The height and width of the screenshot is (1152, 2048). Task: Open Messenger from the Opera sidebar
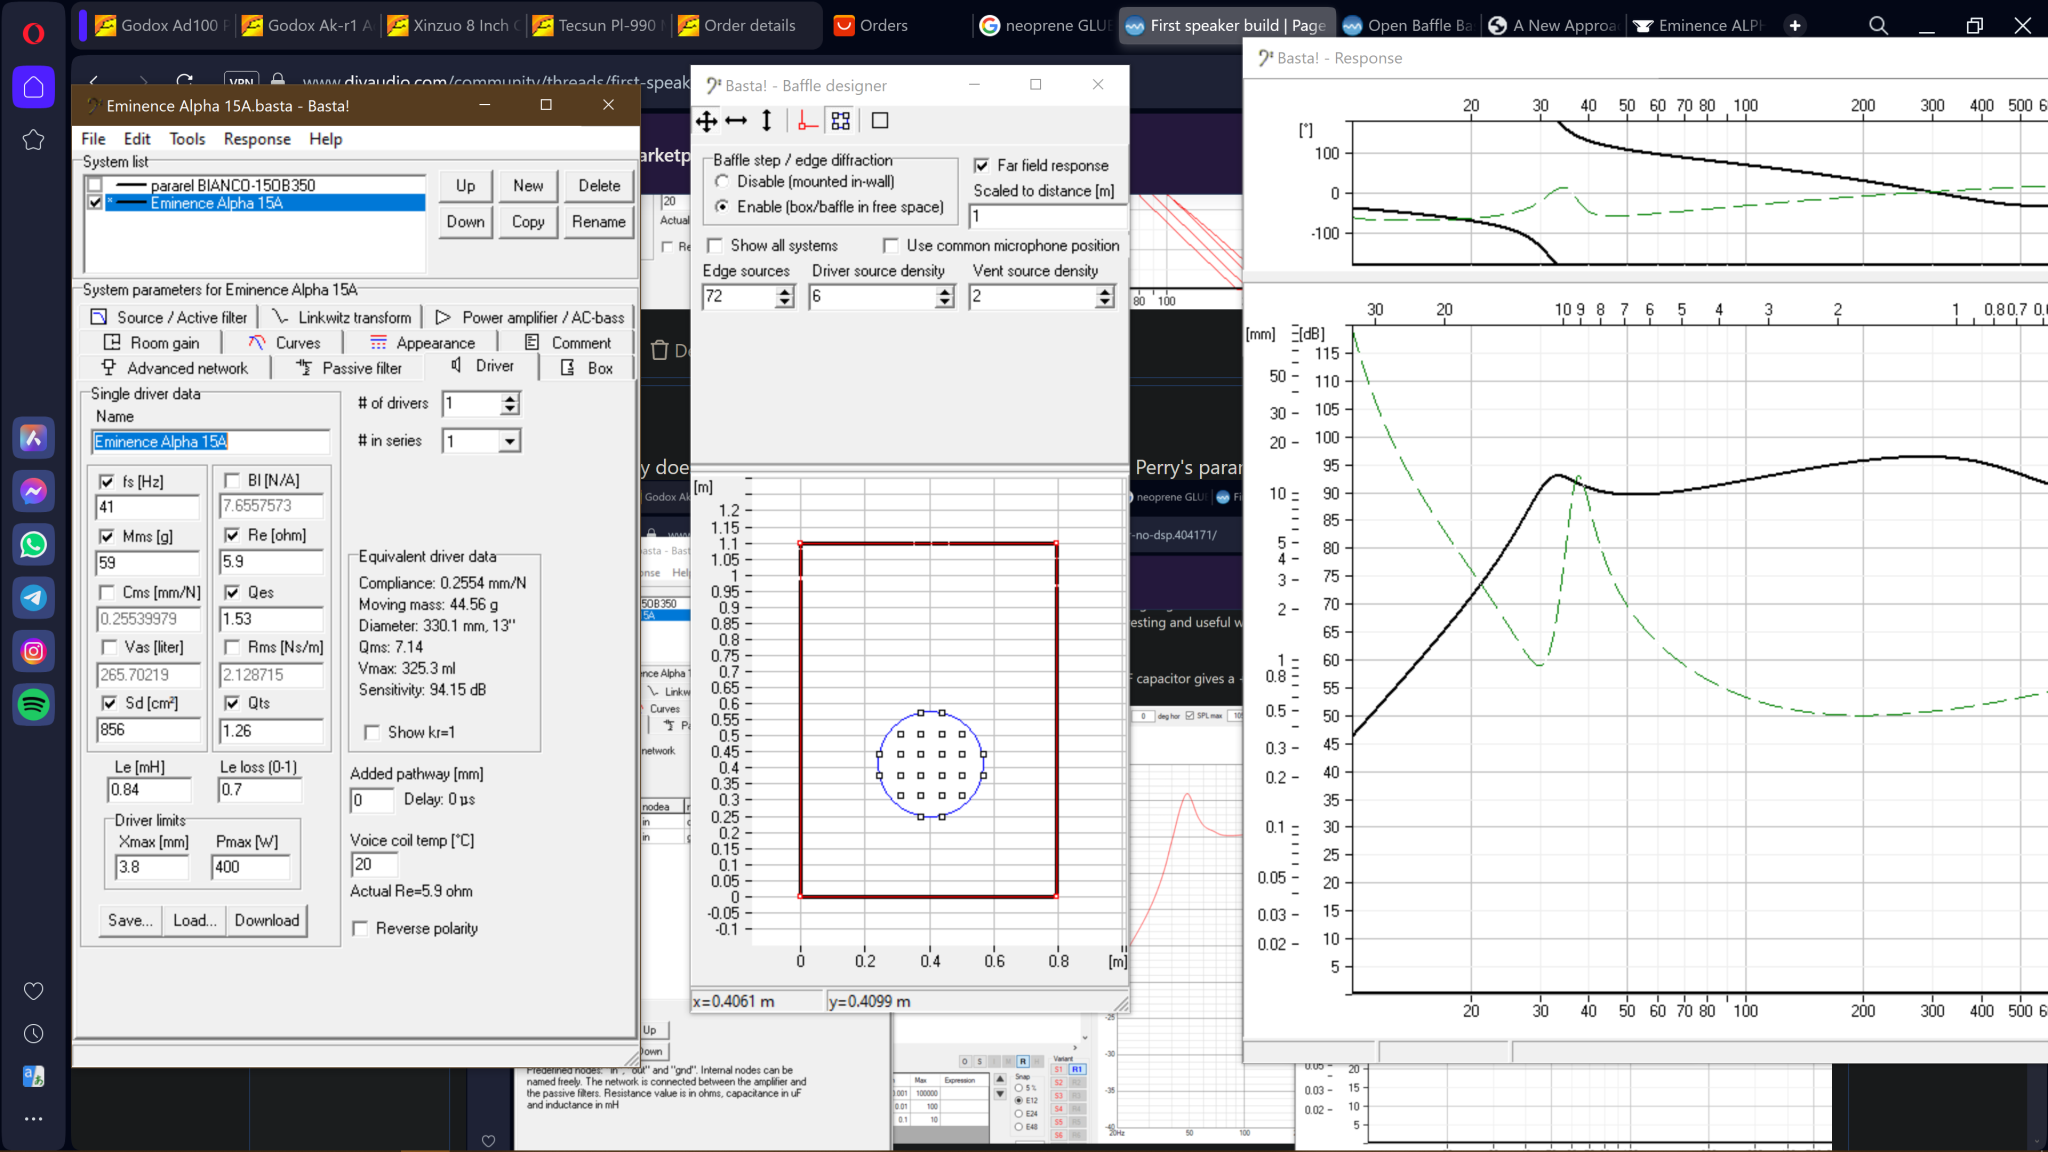[33, 491]
